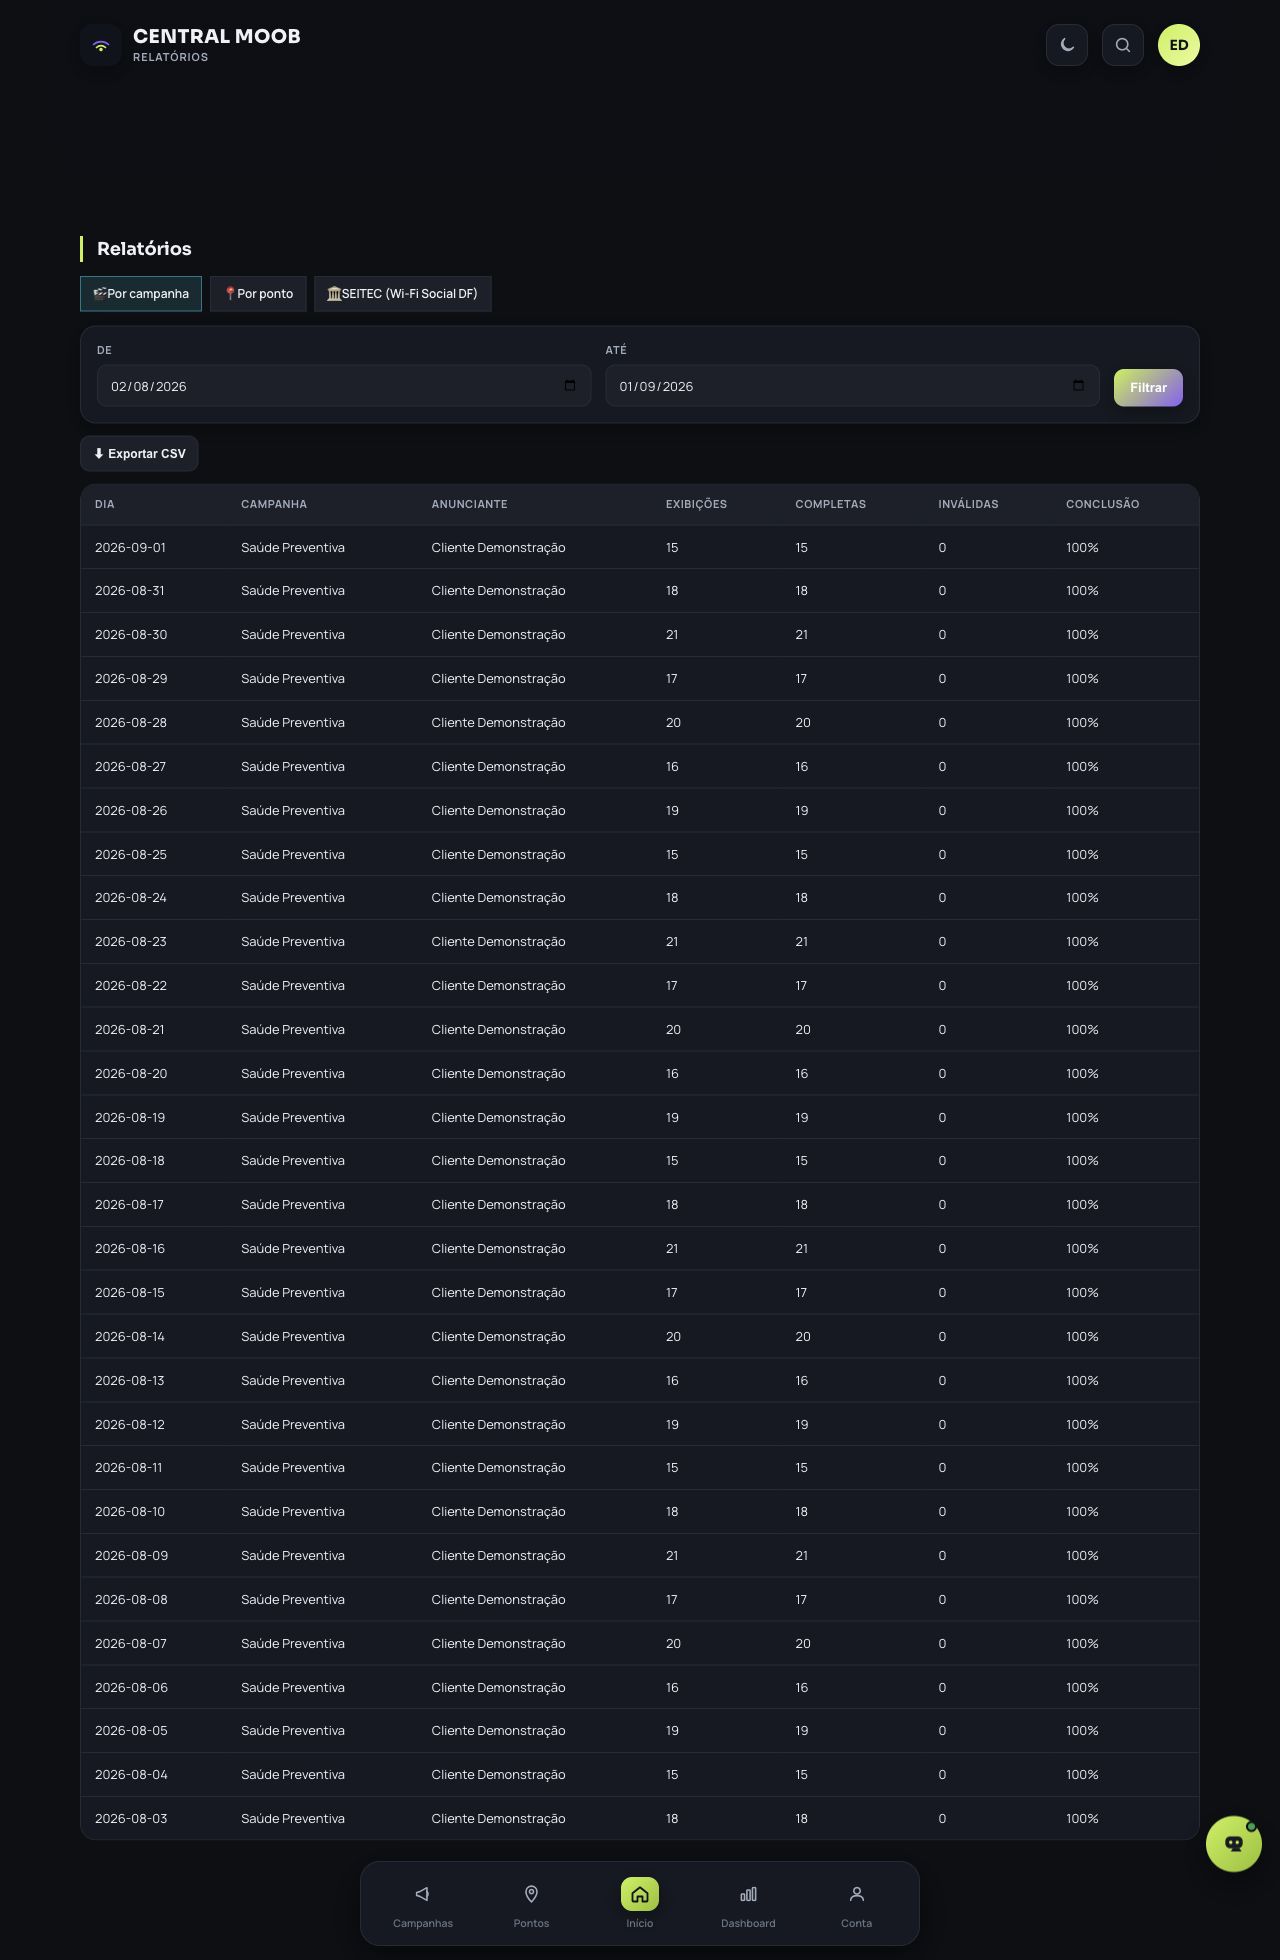Screen dimensions: 1280x1960
Task: Toggle dark mode with the moon icon
Action: click(1067, 45)
